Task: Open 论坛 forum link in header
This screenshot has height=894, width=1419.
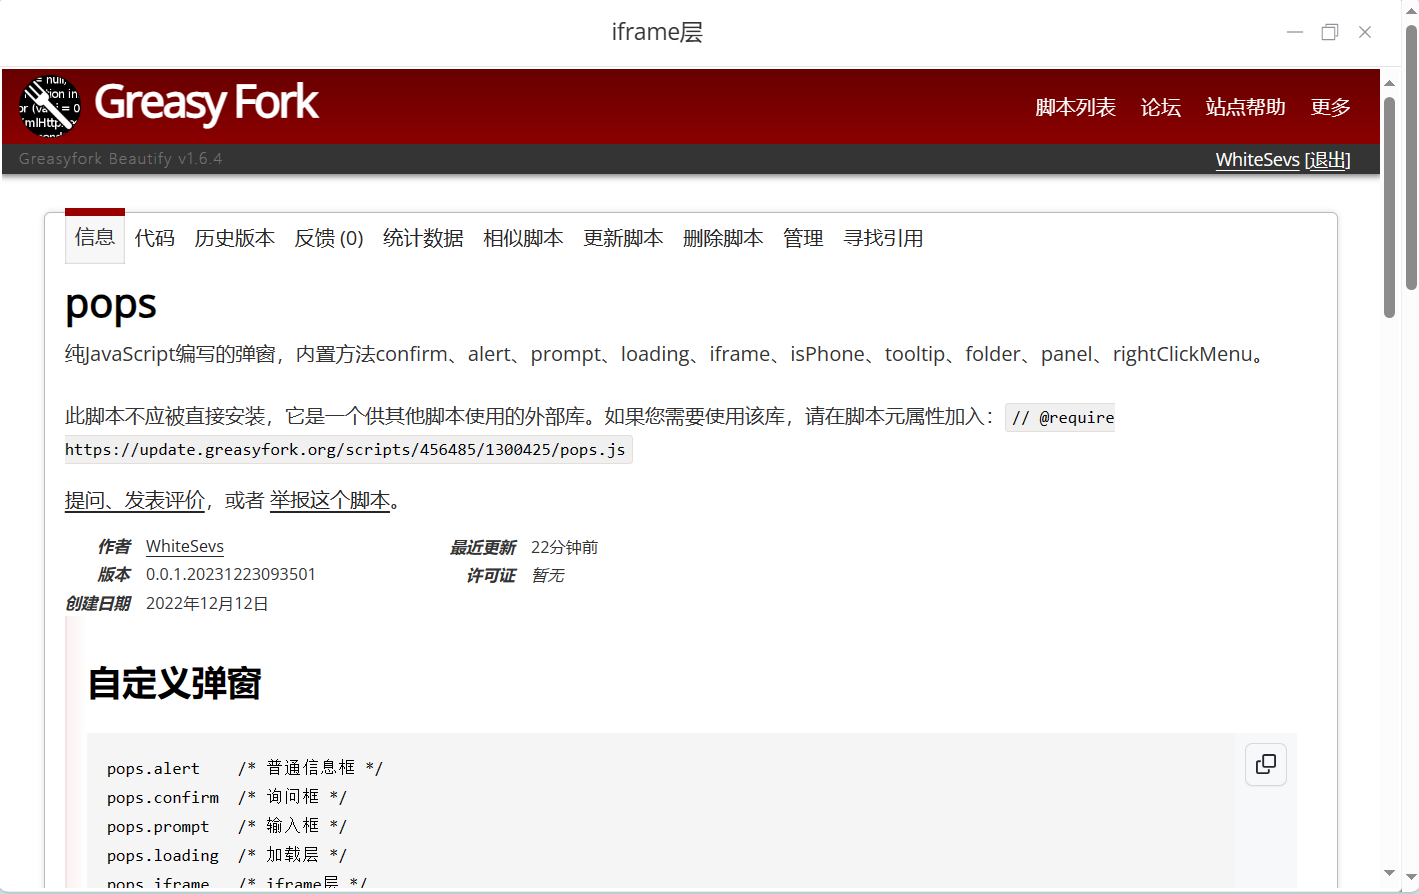Action: 1160,107
